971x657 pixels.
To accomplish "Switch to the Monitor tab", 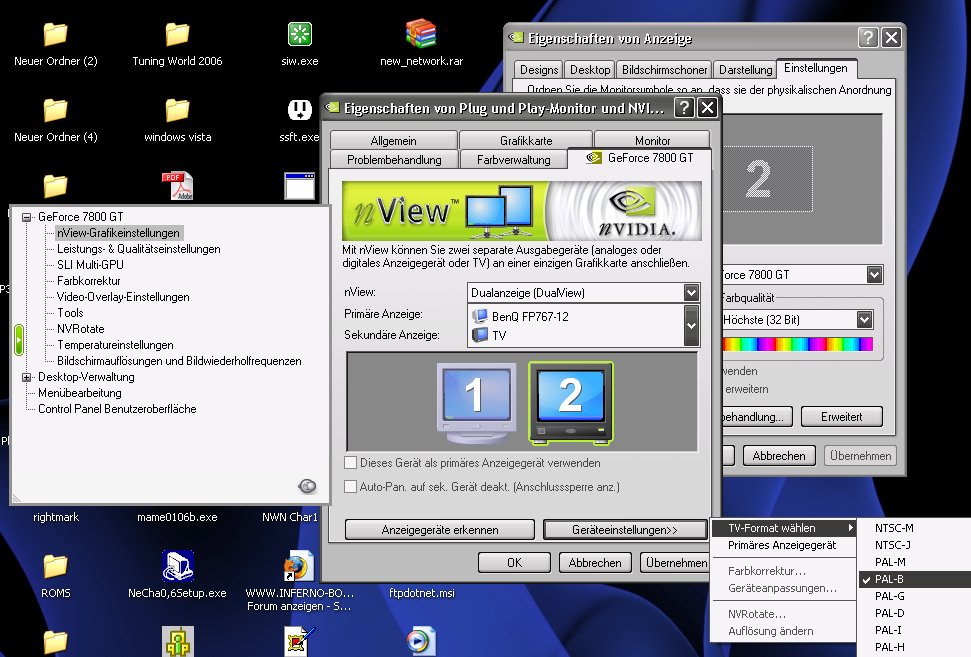I will (x=652, y=141).
